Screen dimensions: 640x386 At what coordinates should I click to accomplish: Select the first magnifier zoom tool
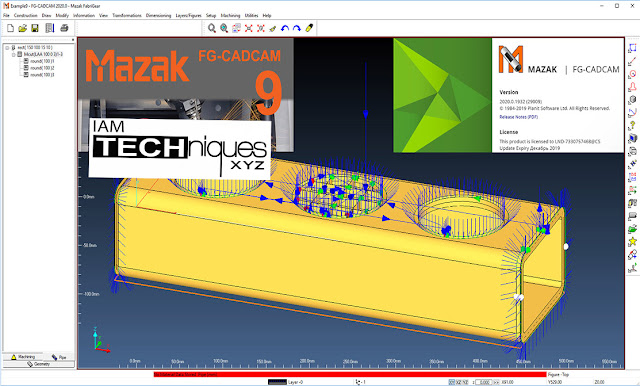coord(211,28)
